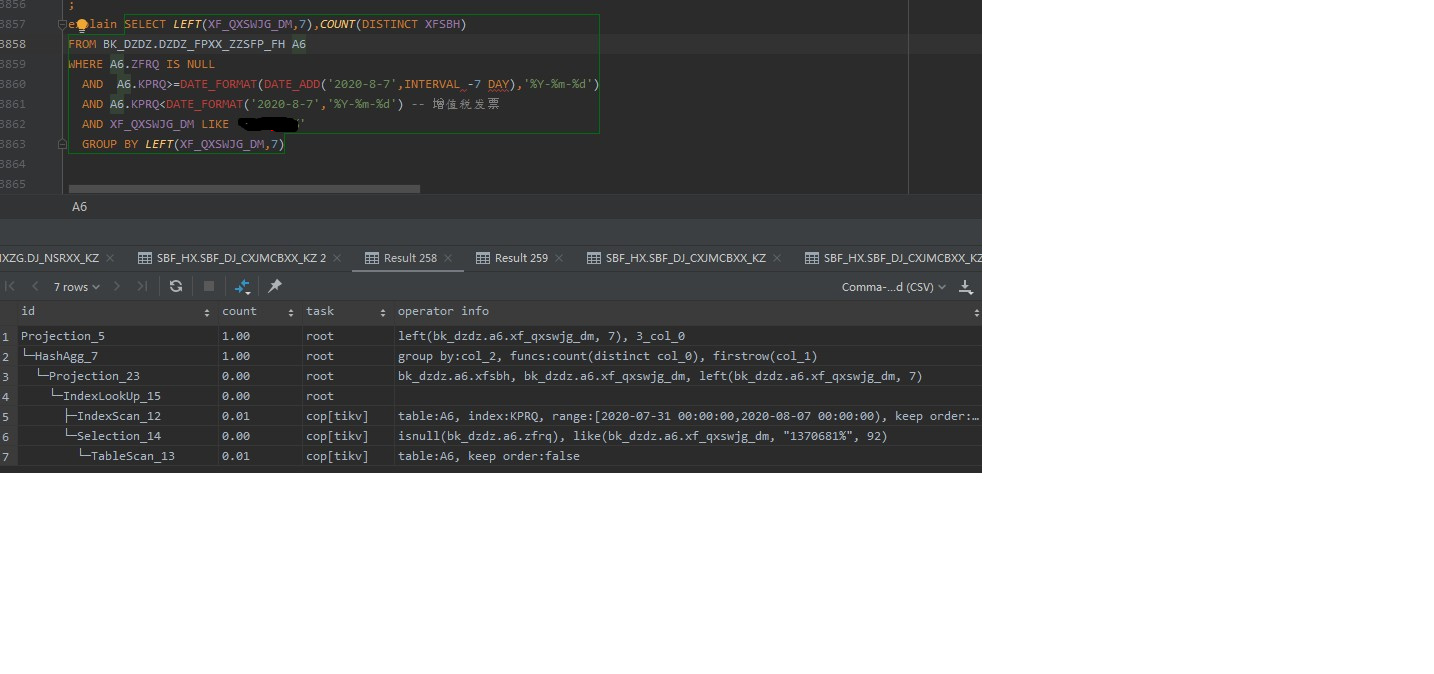This screenshot has width=1434, height=674.
Task: Open the Comma-separated CSV format dropdown
Action: click(893, 287)
